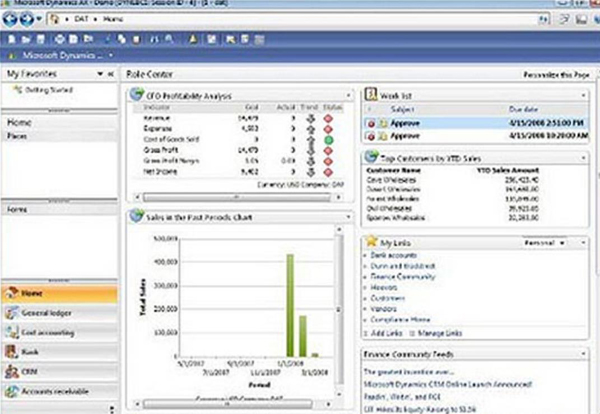Open Finance Community Feeds web part menu
This screenshot has height=414, width=600.
tap(584, 354)
